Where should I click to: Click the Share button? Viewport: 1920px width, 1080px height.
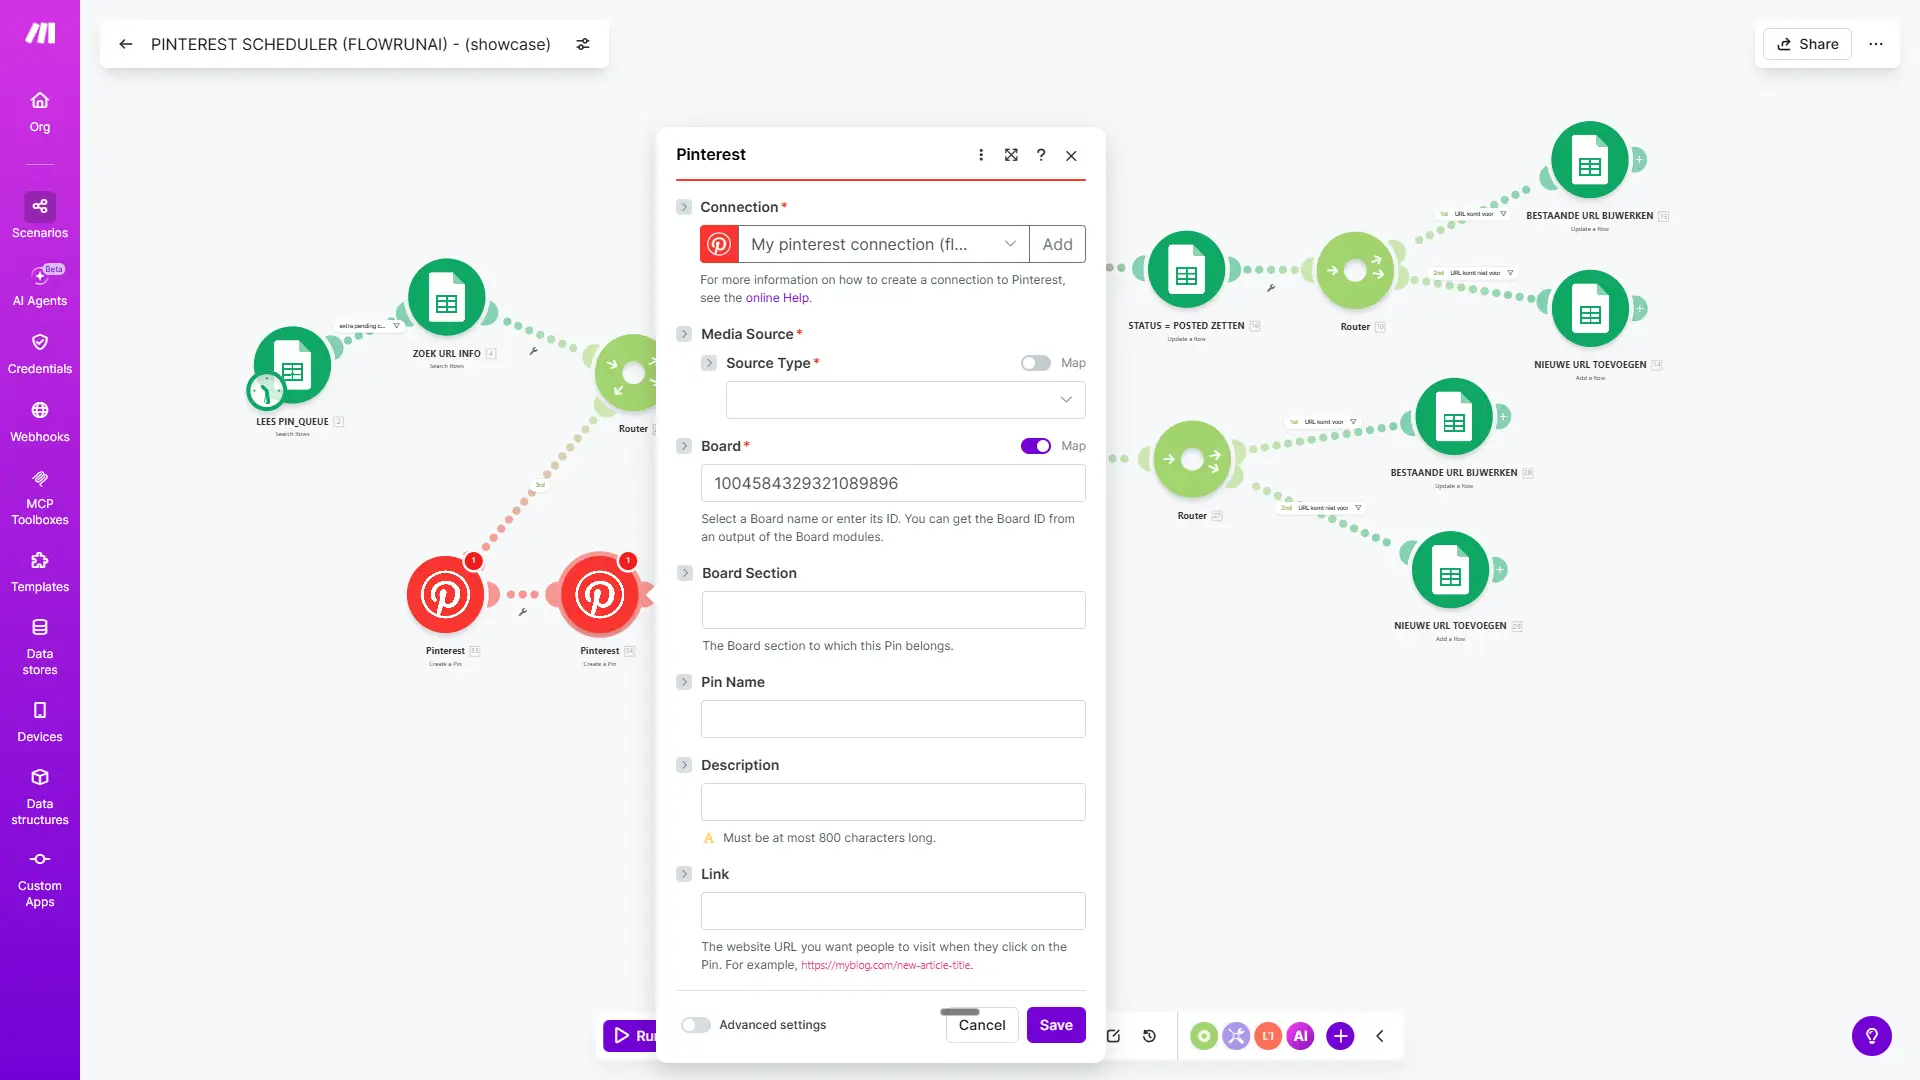pyautogui.click(x=1808, y=44)
